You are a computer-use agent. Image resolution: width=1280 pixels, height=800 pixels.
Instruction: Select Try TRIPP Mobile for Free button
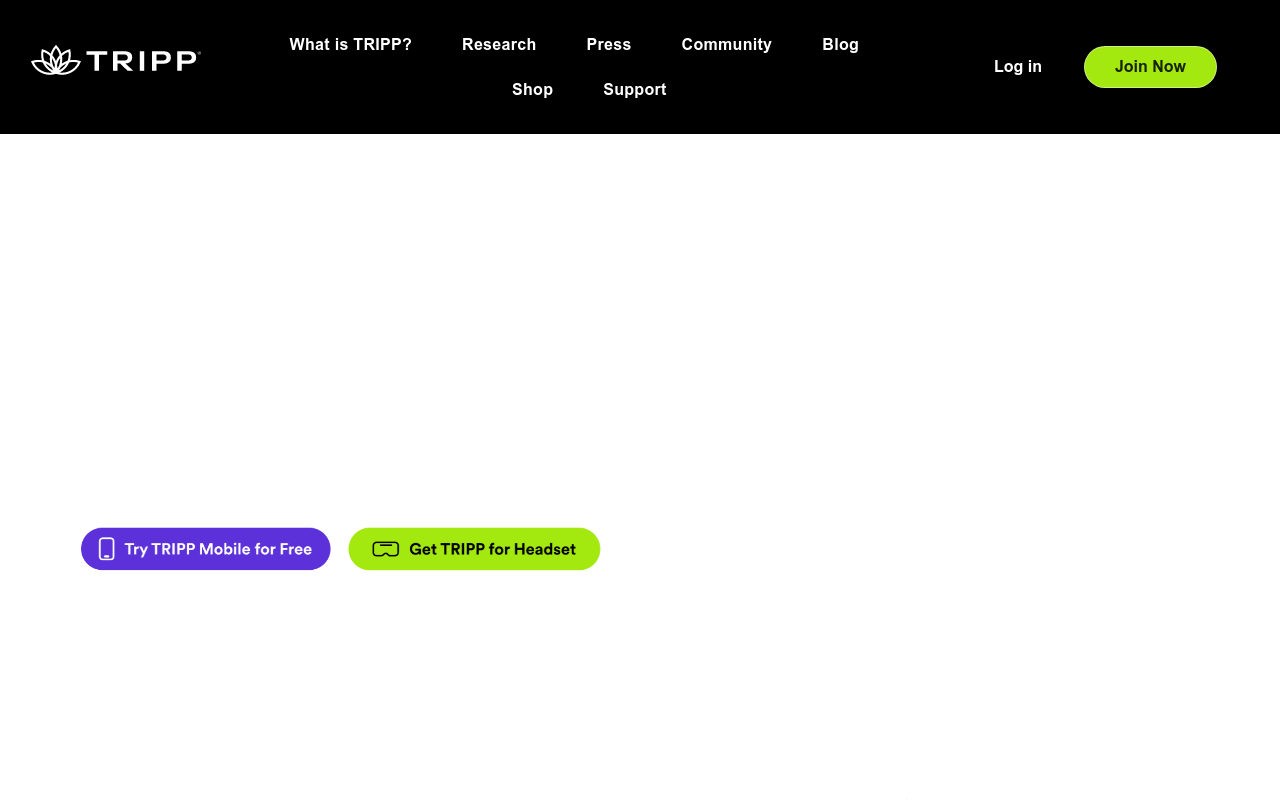(x=206, y=549)
